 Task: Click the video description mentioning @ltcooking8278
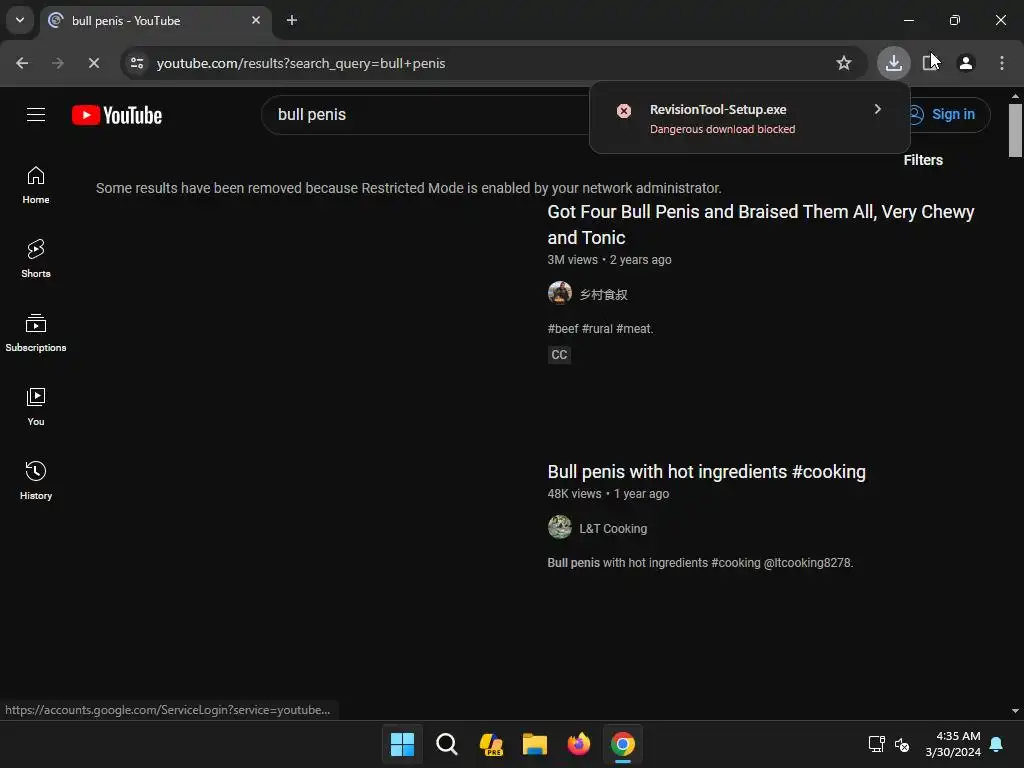[700, 563]
